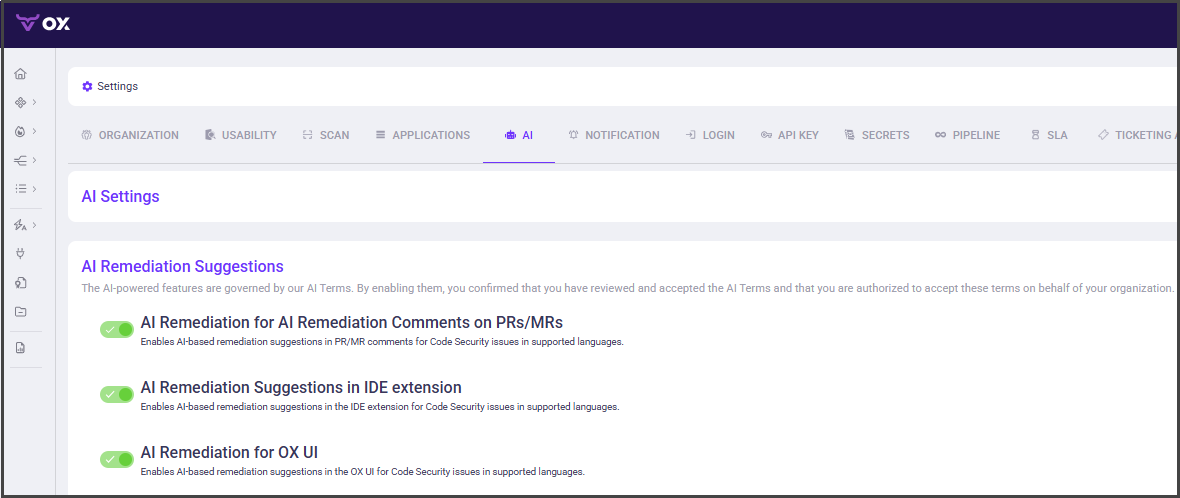Turn off AI Remediation for OX UI
Image resolution: width=1180 pixels, height=498 pixels.
[117, 459]
